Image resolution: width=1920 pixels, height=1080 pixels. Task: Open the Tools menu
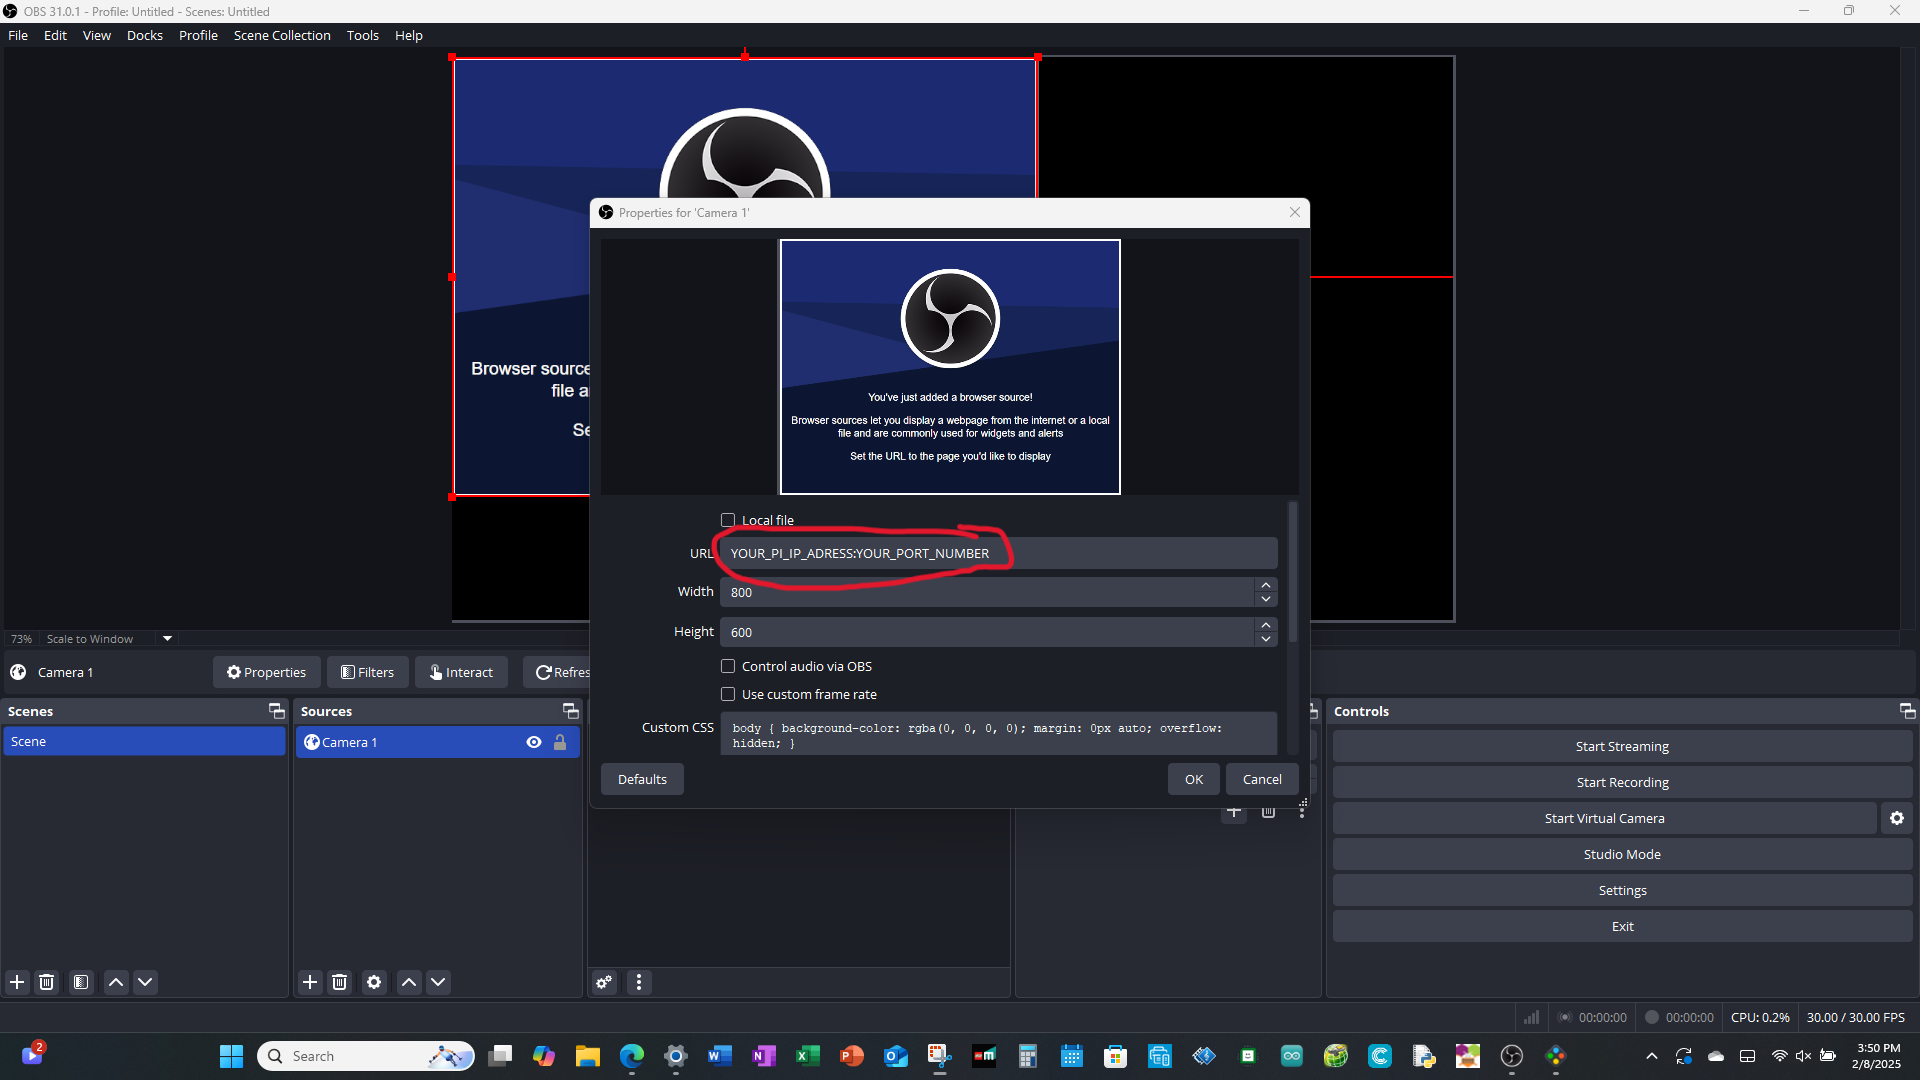click(363, 35)
